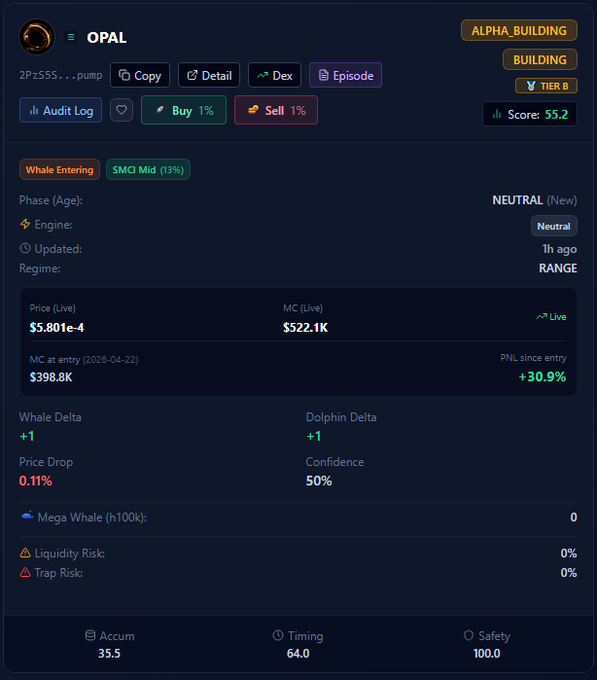Click the Accum database icon

[x=90, y=635]
